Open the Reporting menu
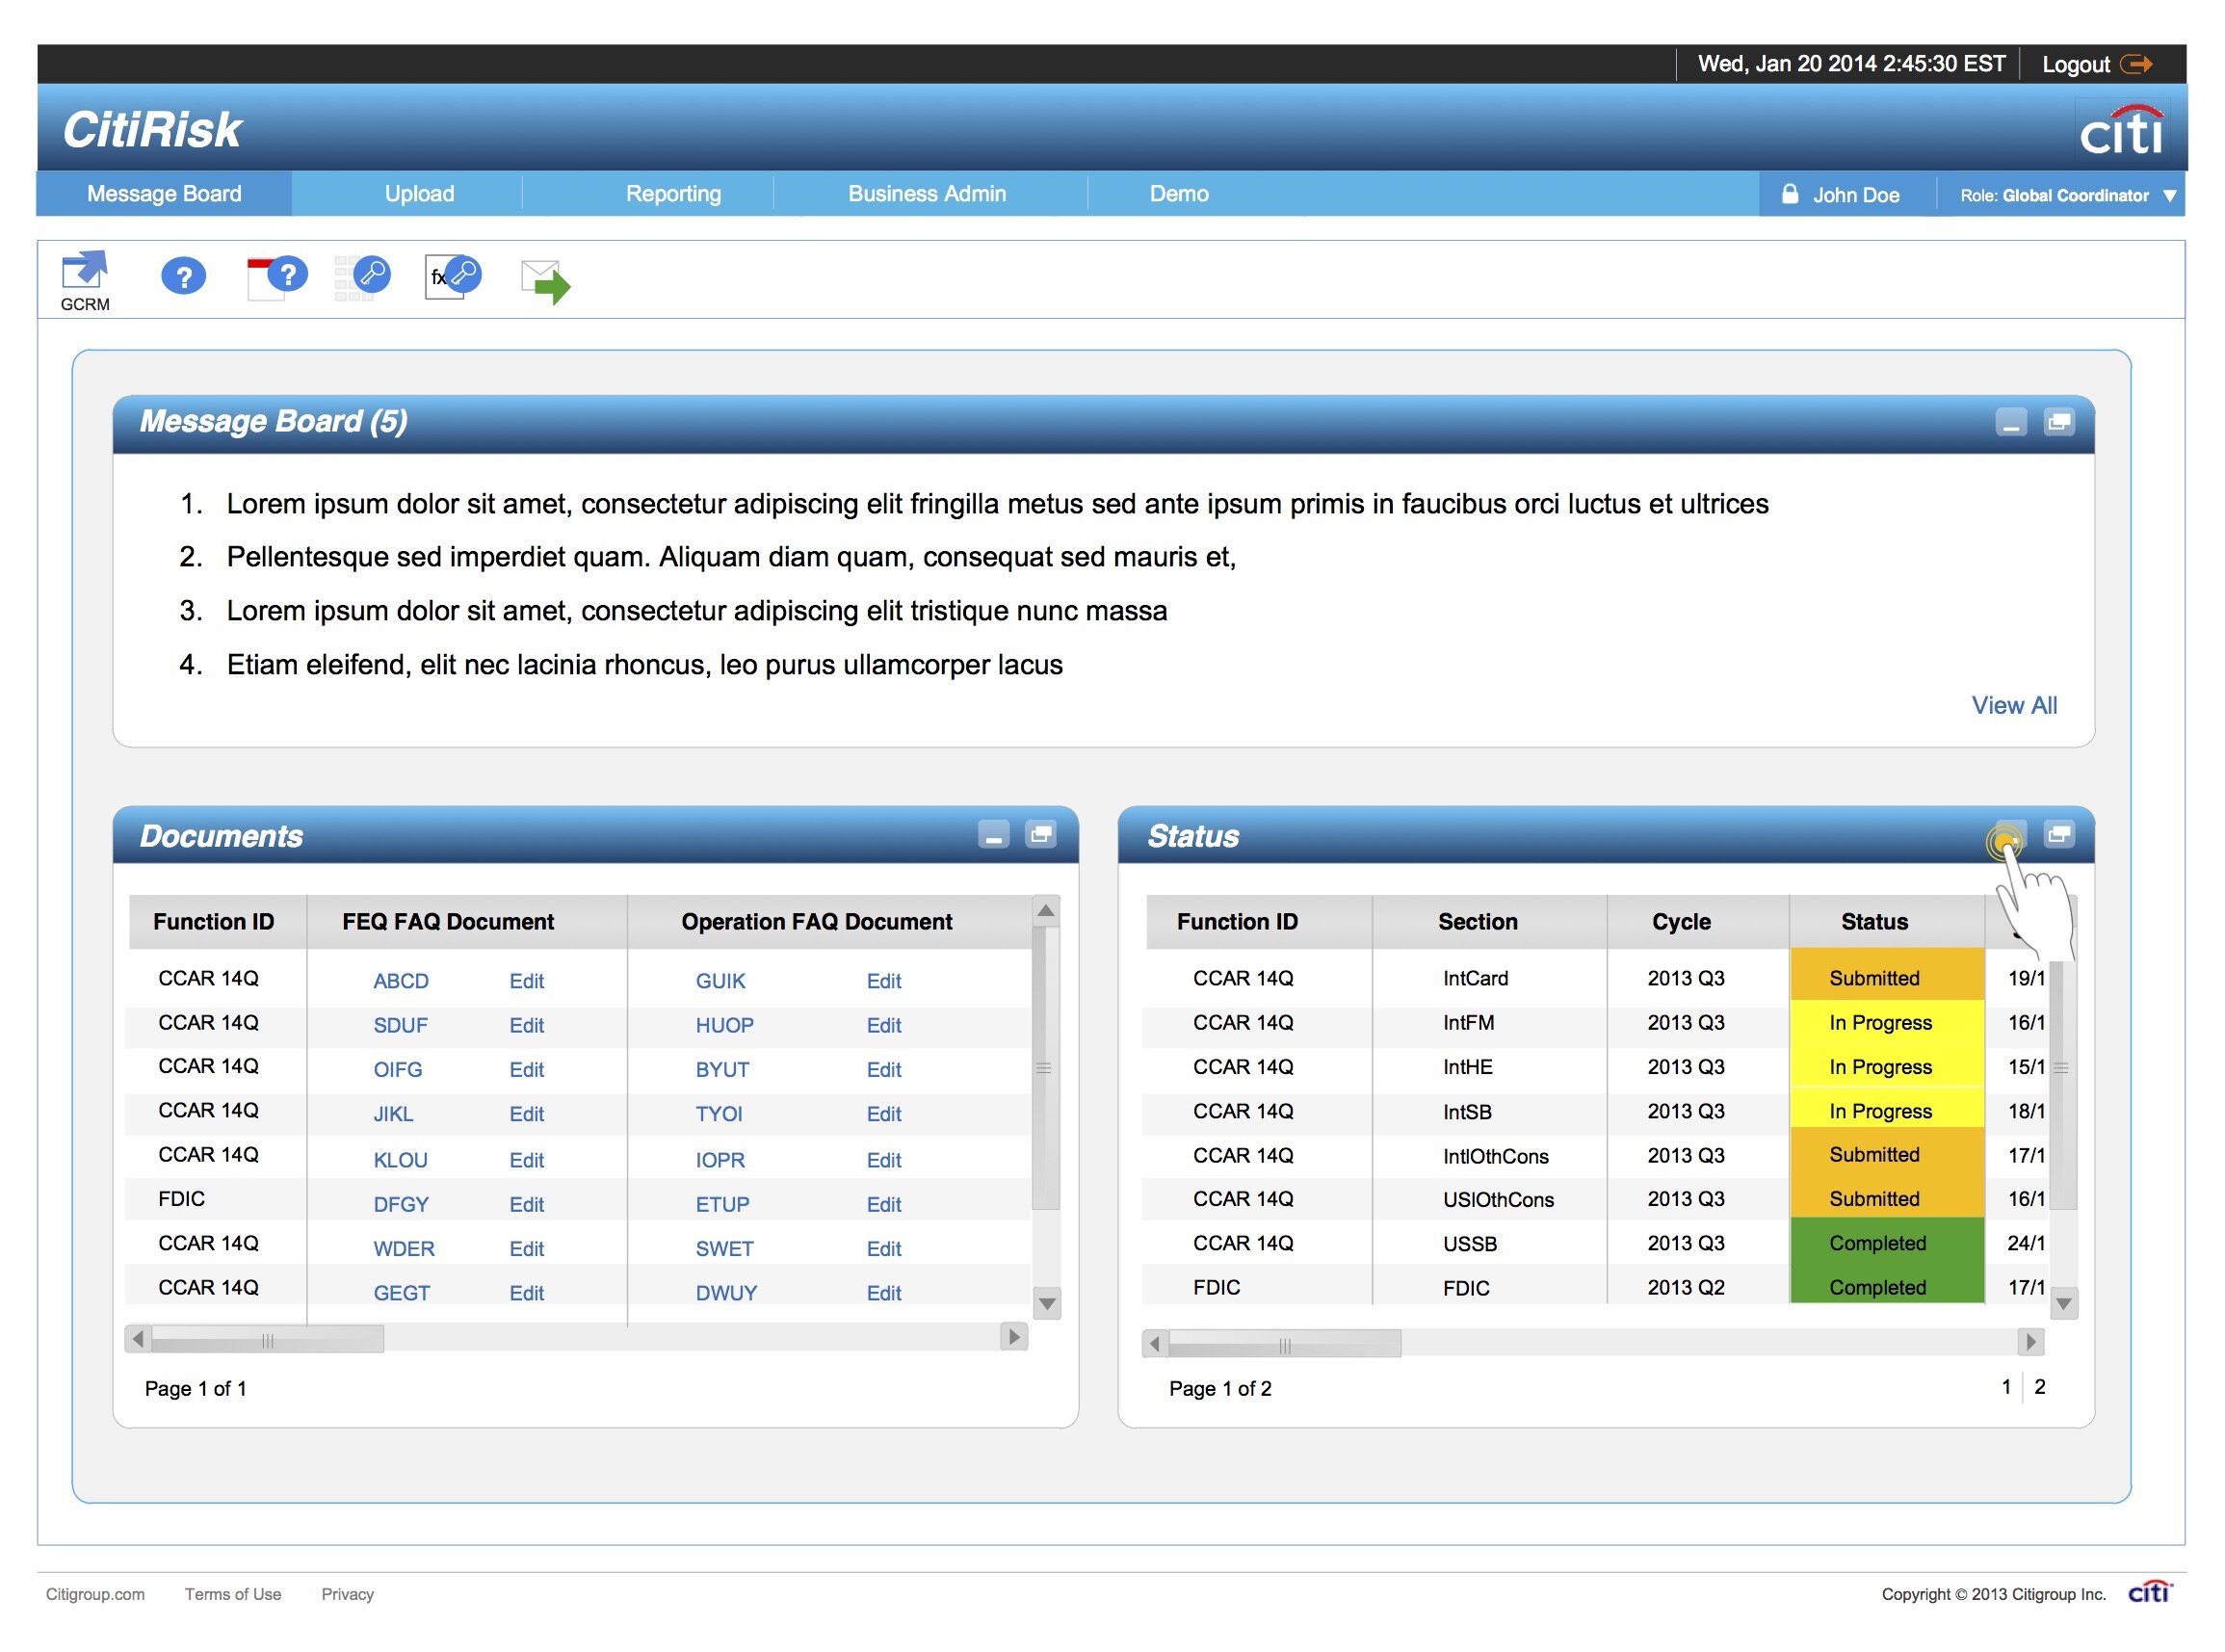The width and height of the screenshot is (2225, 1652). coord(673,194)
